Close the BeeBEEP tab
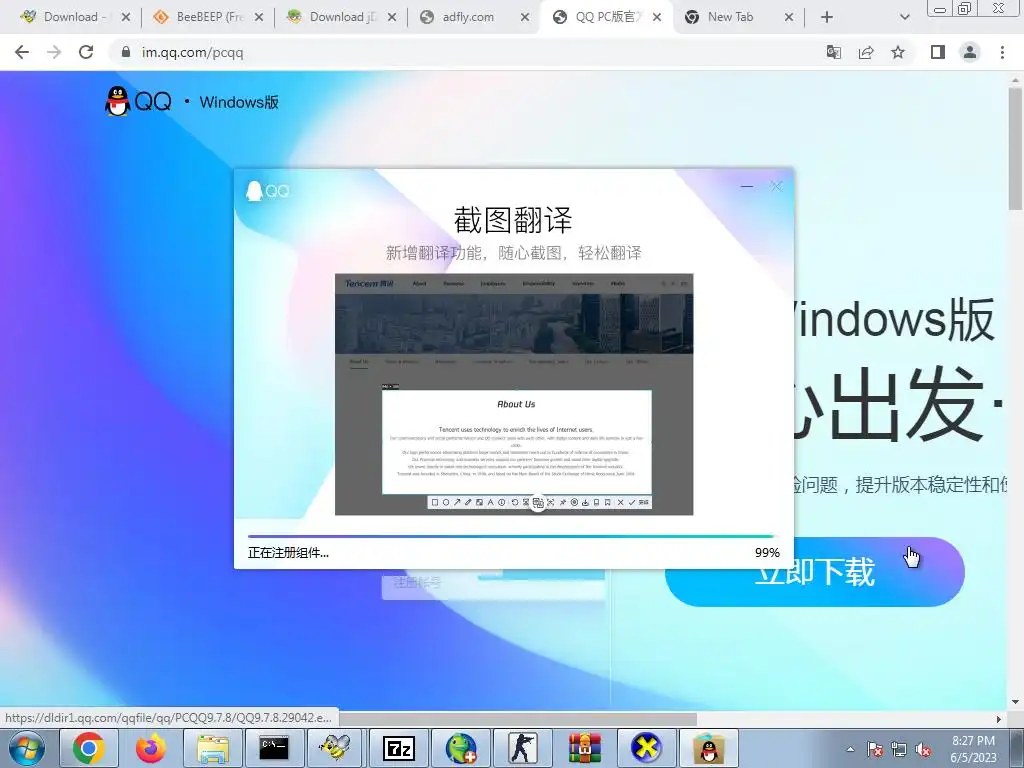 pyautogui.click(x=259, y=18)
